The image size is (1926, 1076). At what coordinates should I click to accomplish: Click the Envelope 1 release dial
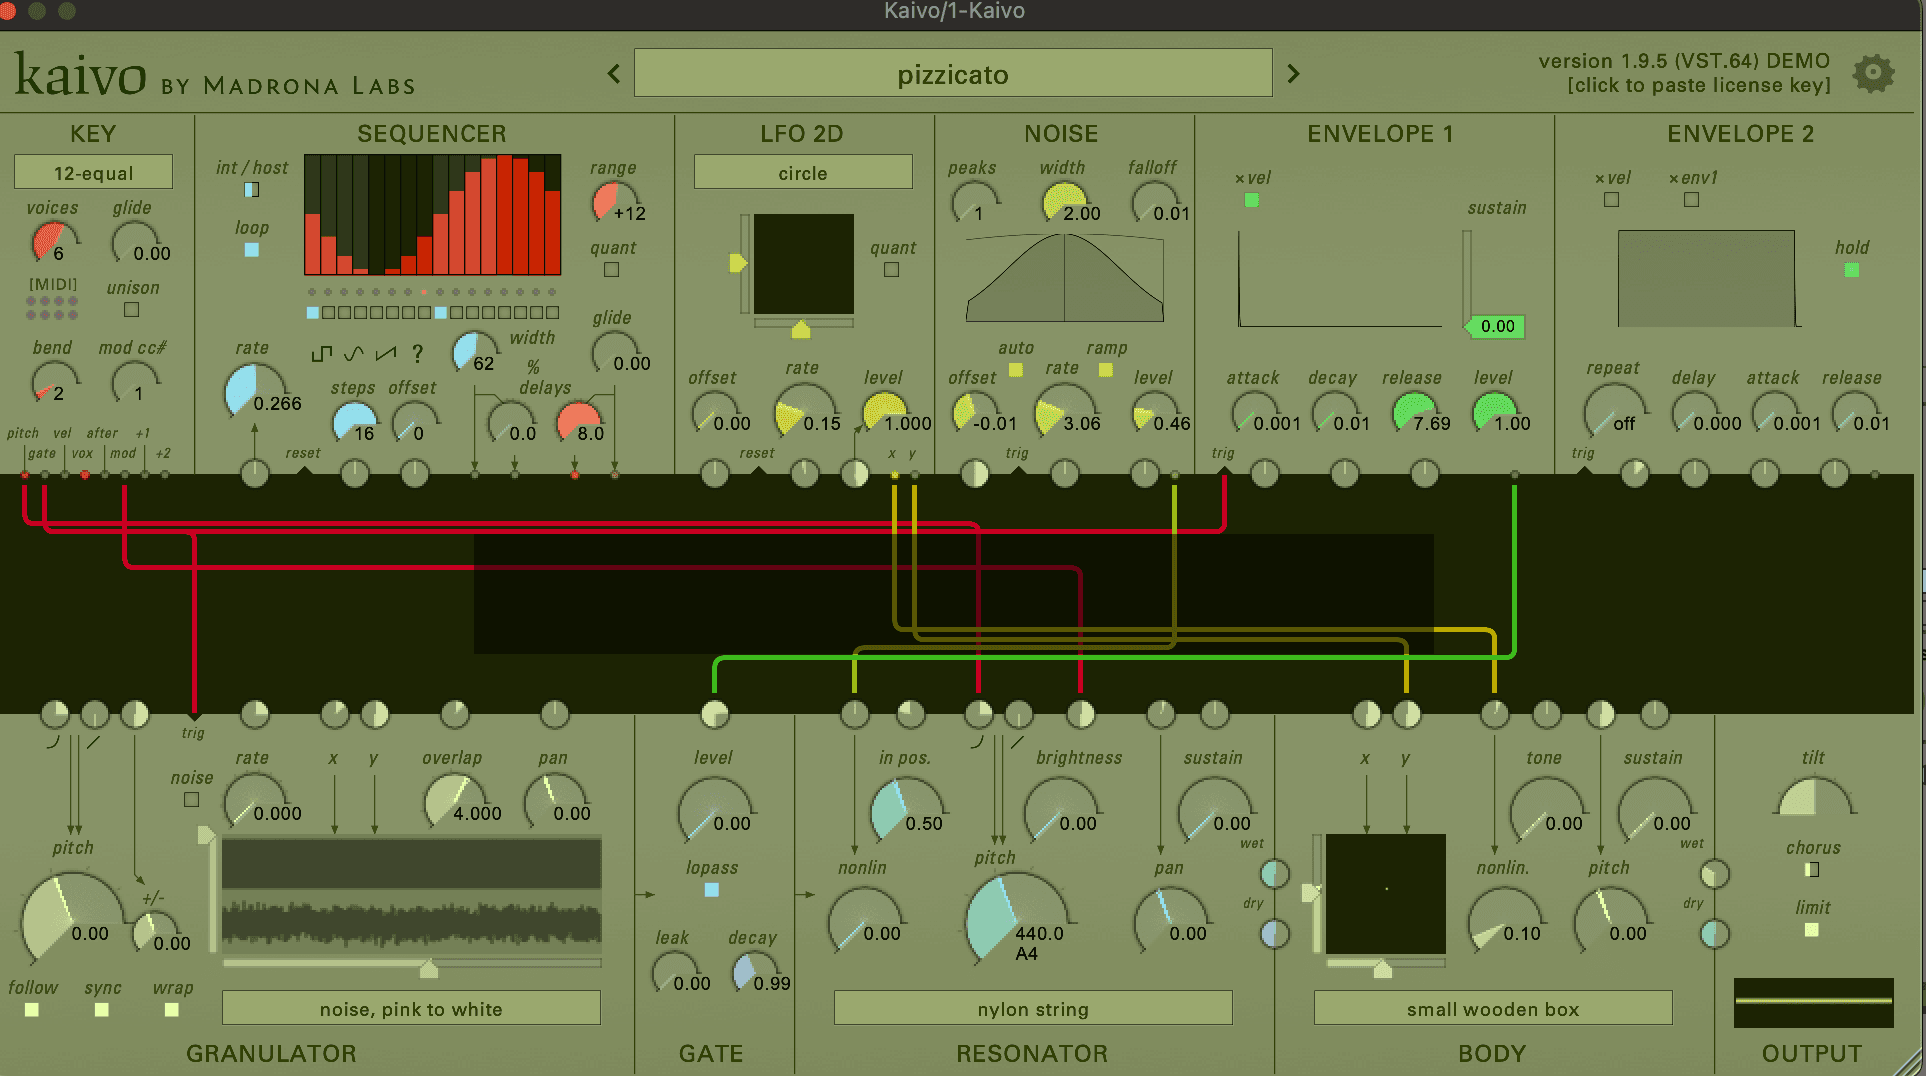coord(1414,412)
